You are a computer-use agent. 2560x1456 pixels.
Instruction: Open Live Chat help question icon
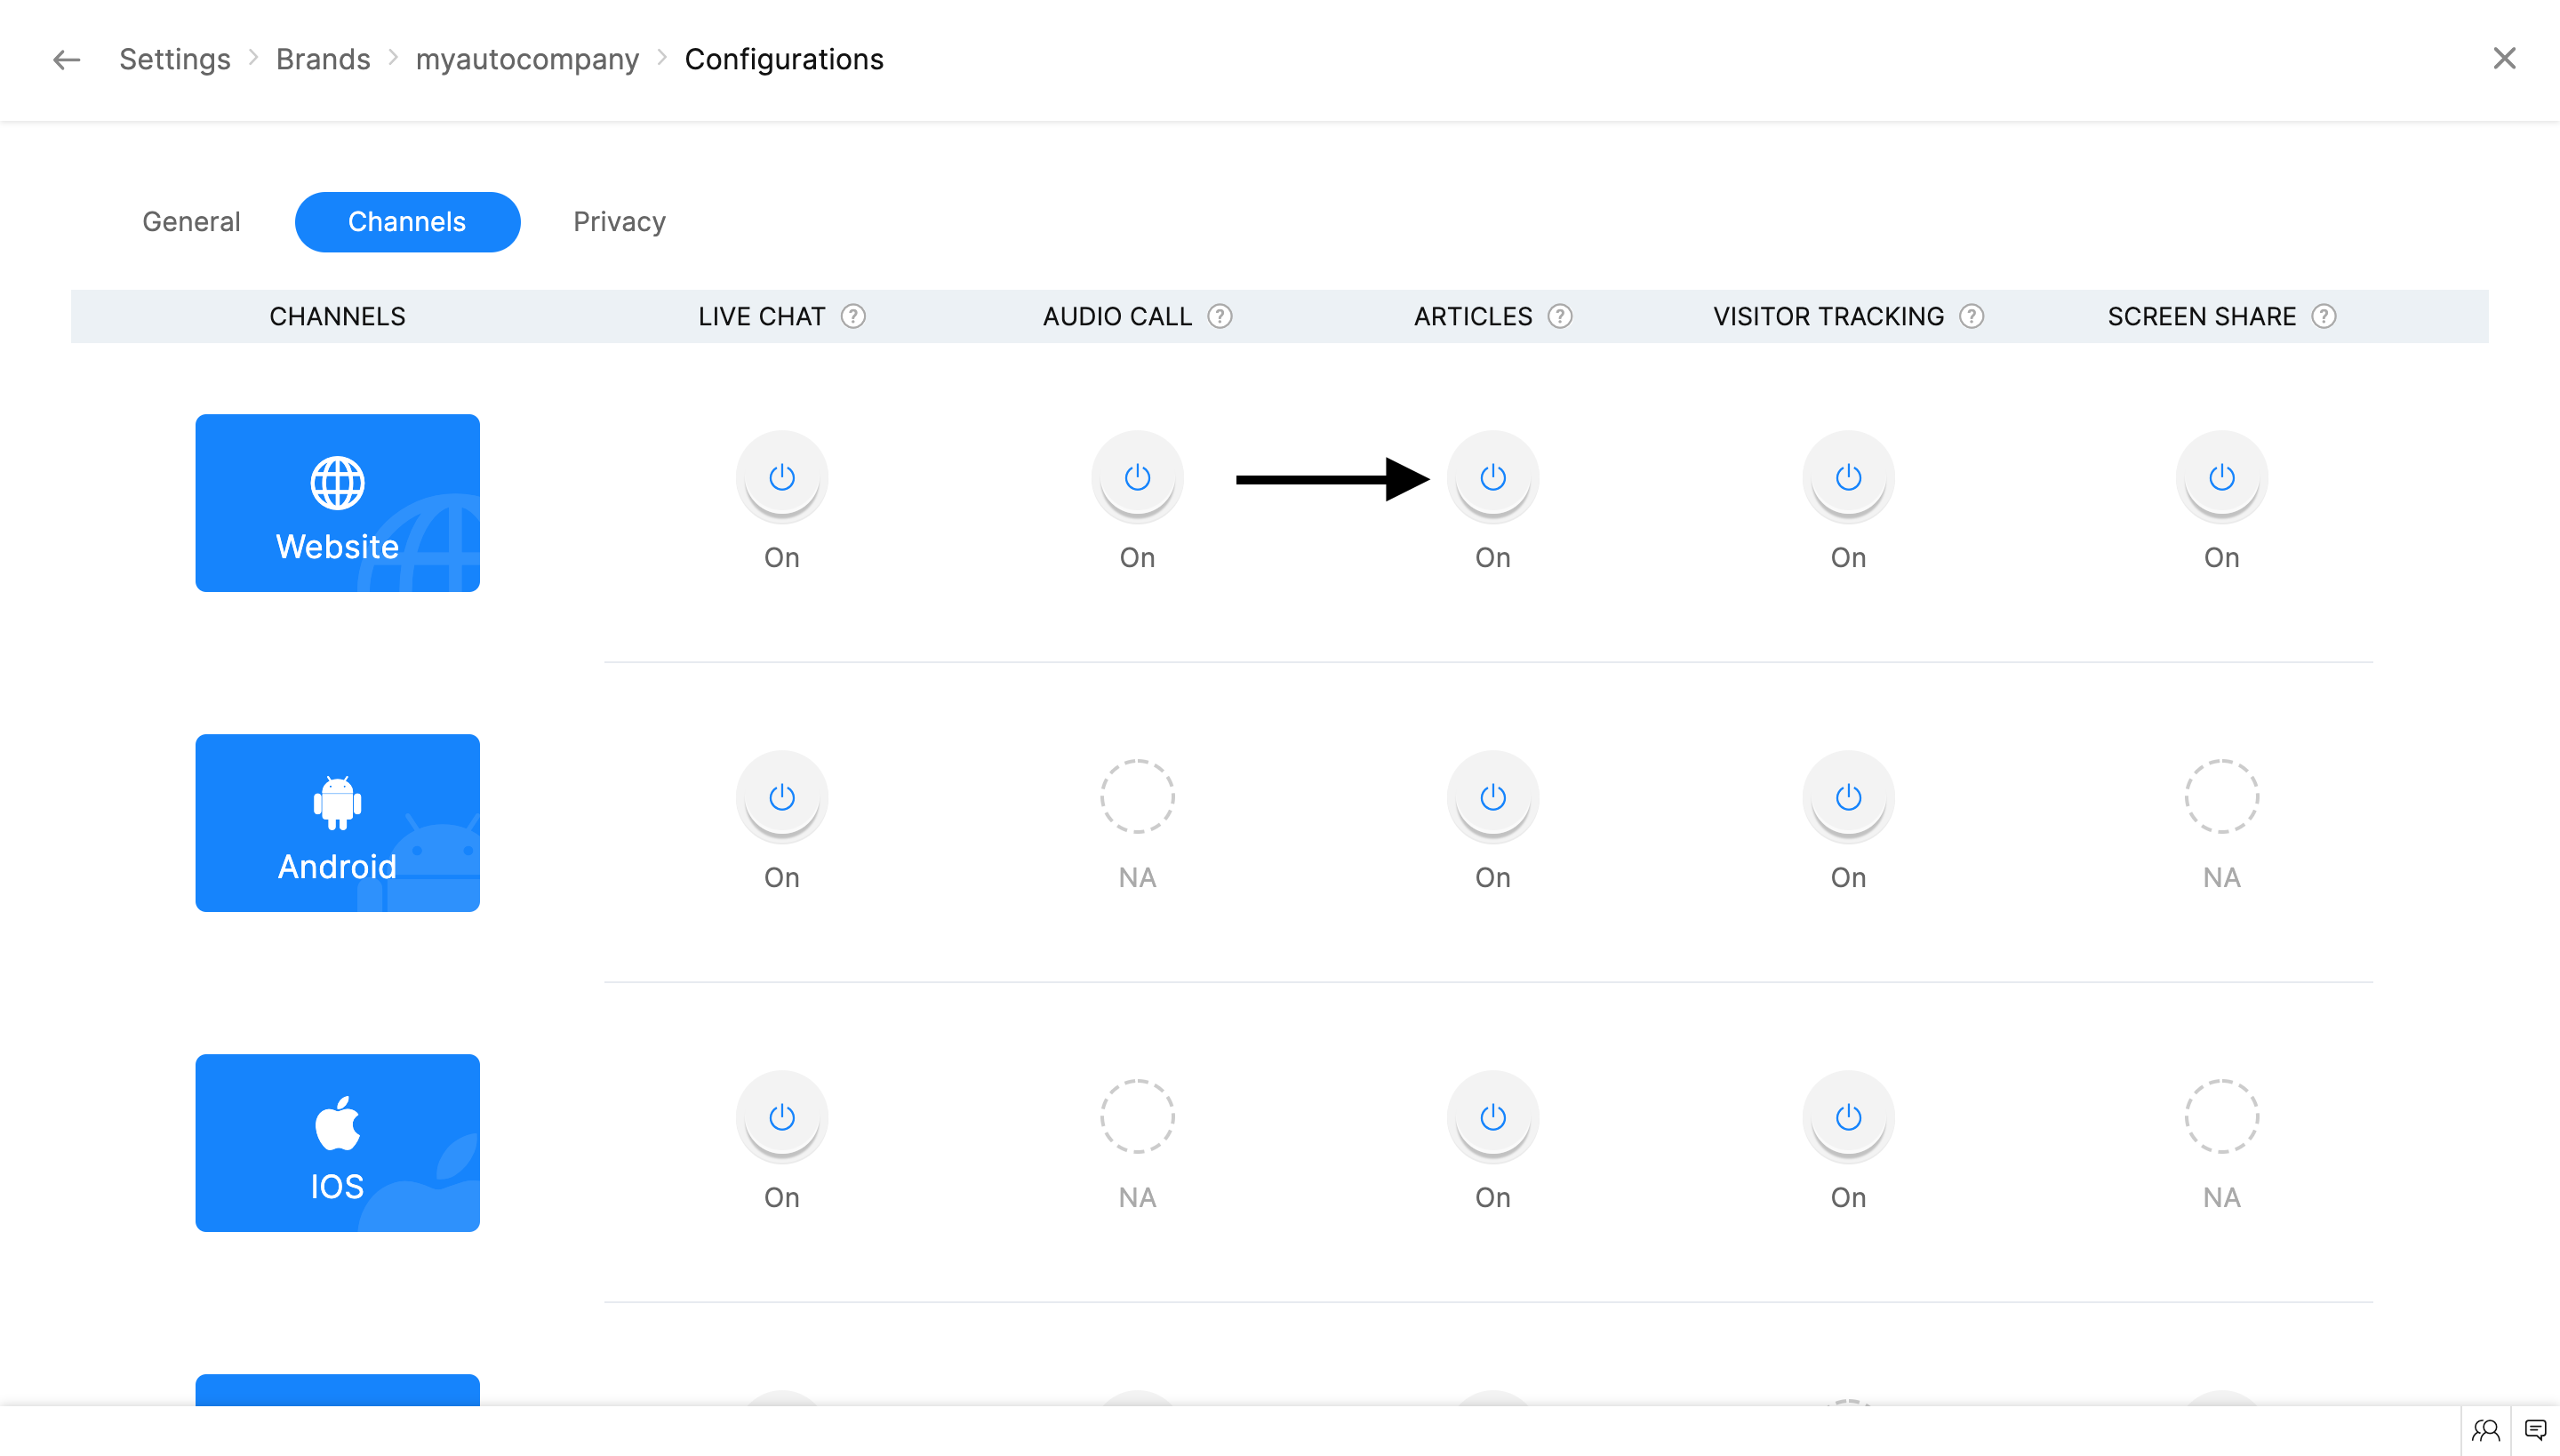tap(853, 316)
